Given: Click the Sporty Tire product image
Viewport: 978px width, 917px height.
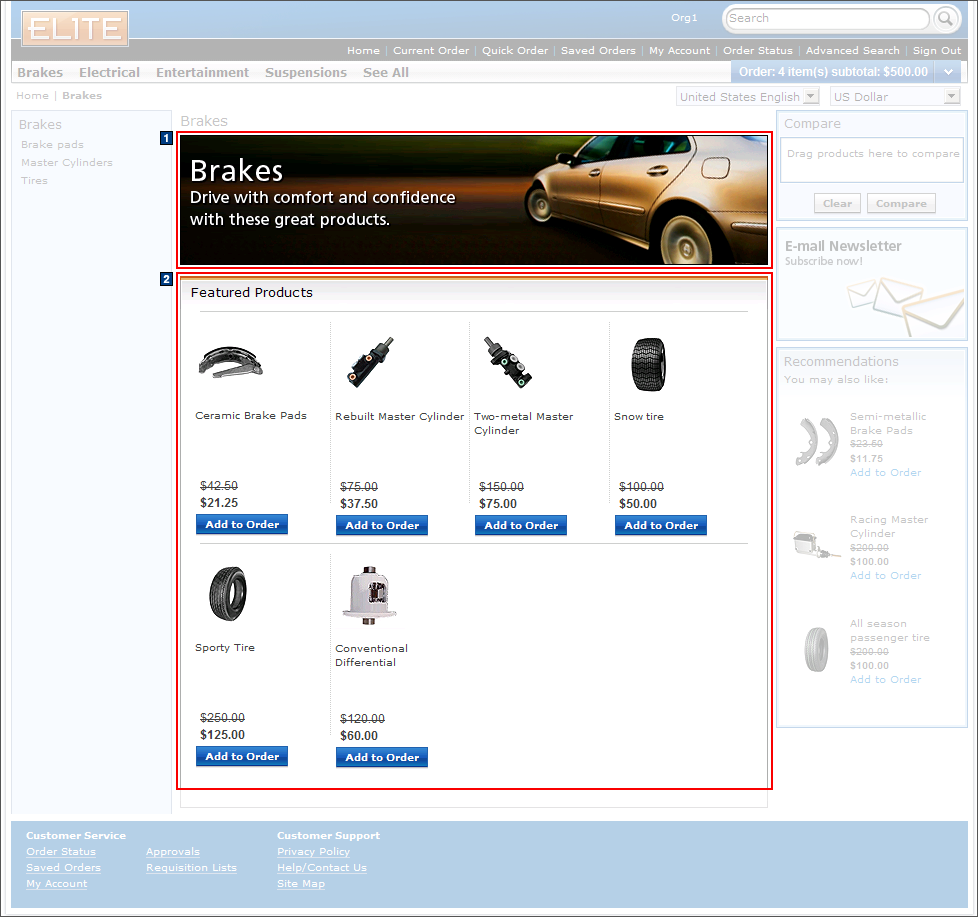Looking at the screenshot, I should pyautogui.click(x=227, y=594).
